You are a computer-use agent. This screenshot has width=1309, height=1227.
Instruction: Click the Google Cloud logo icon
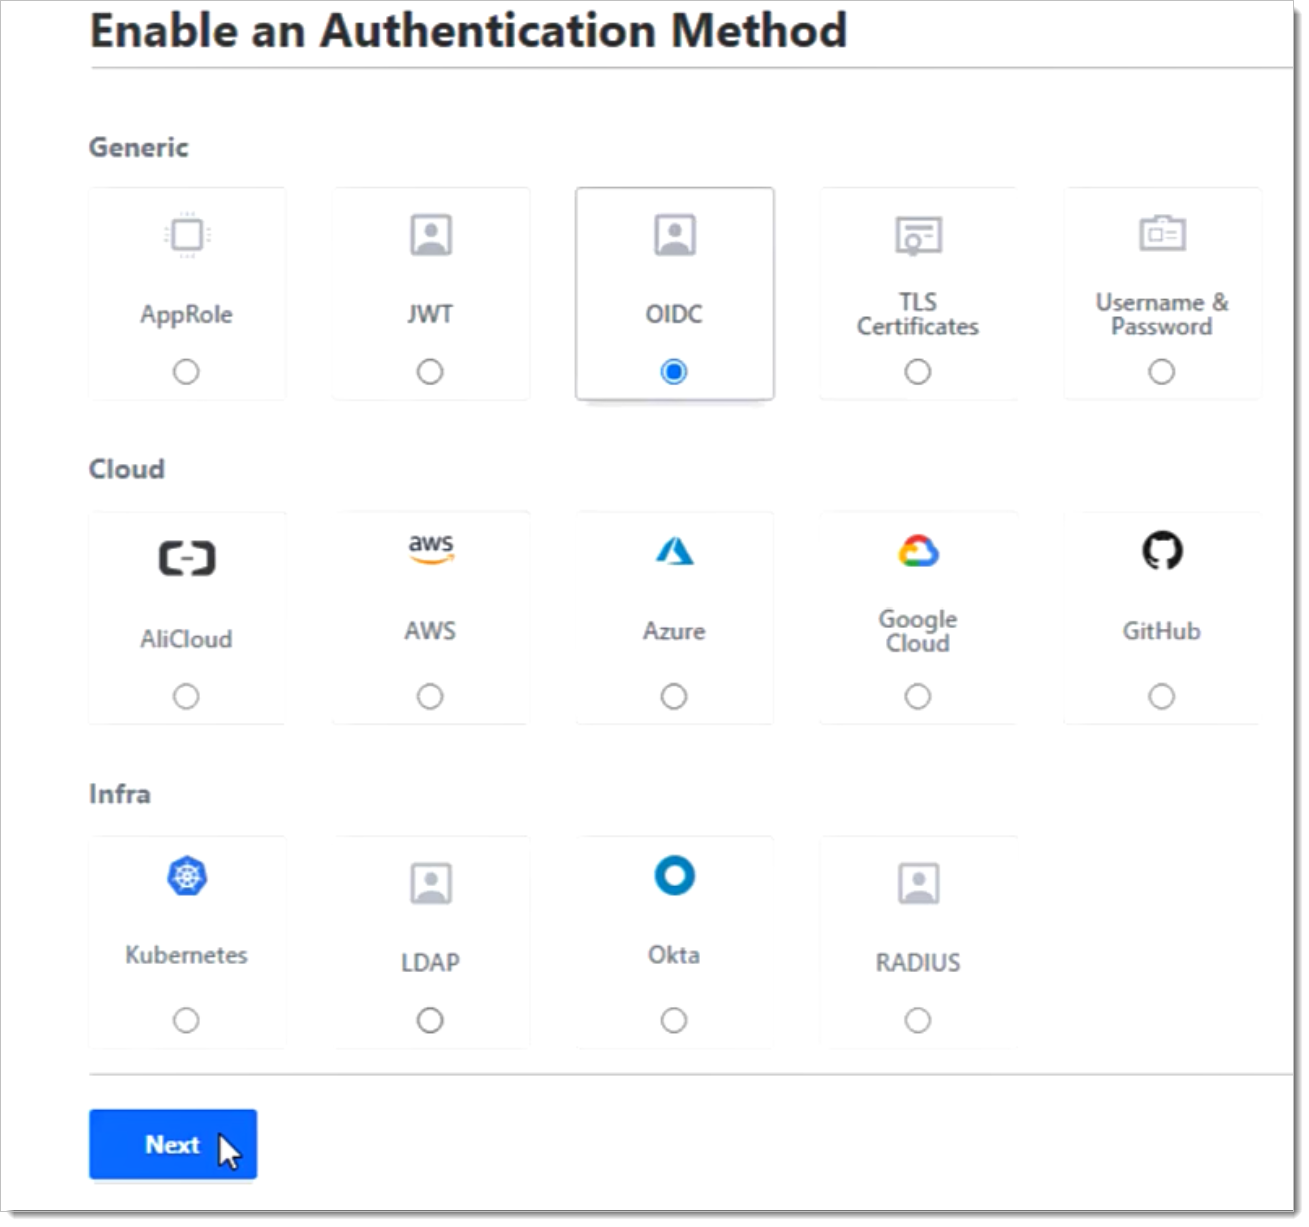coord(918,551)
